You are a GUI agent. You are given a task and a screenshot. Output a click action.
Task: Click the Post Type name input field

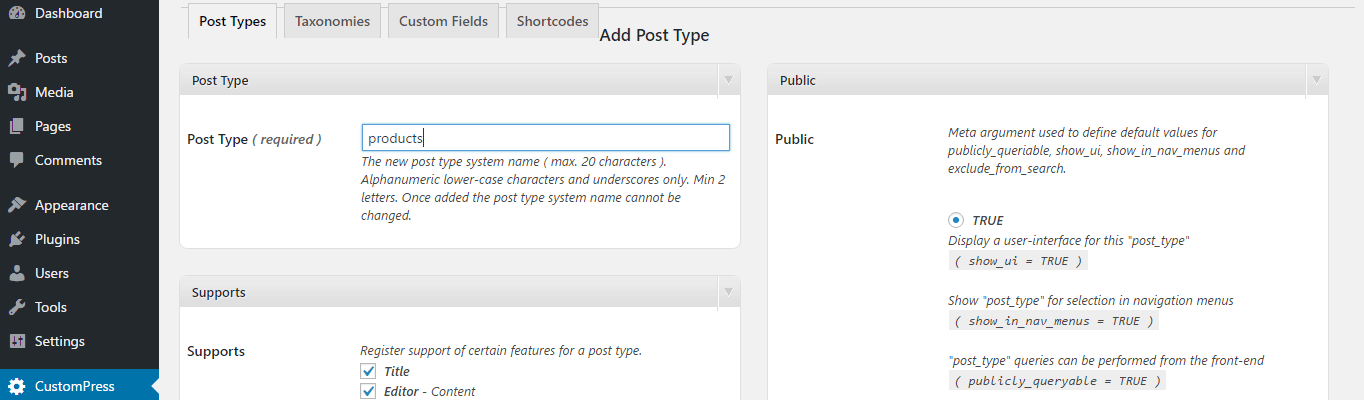pyautogui.click(x=545, y=138)
